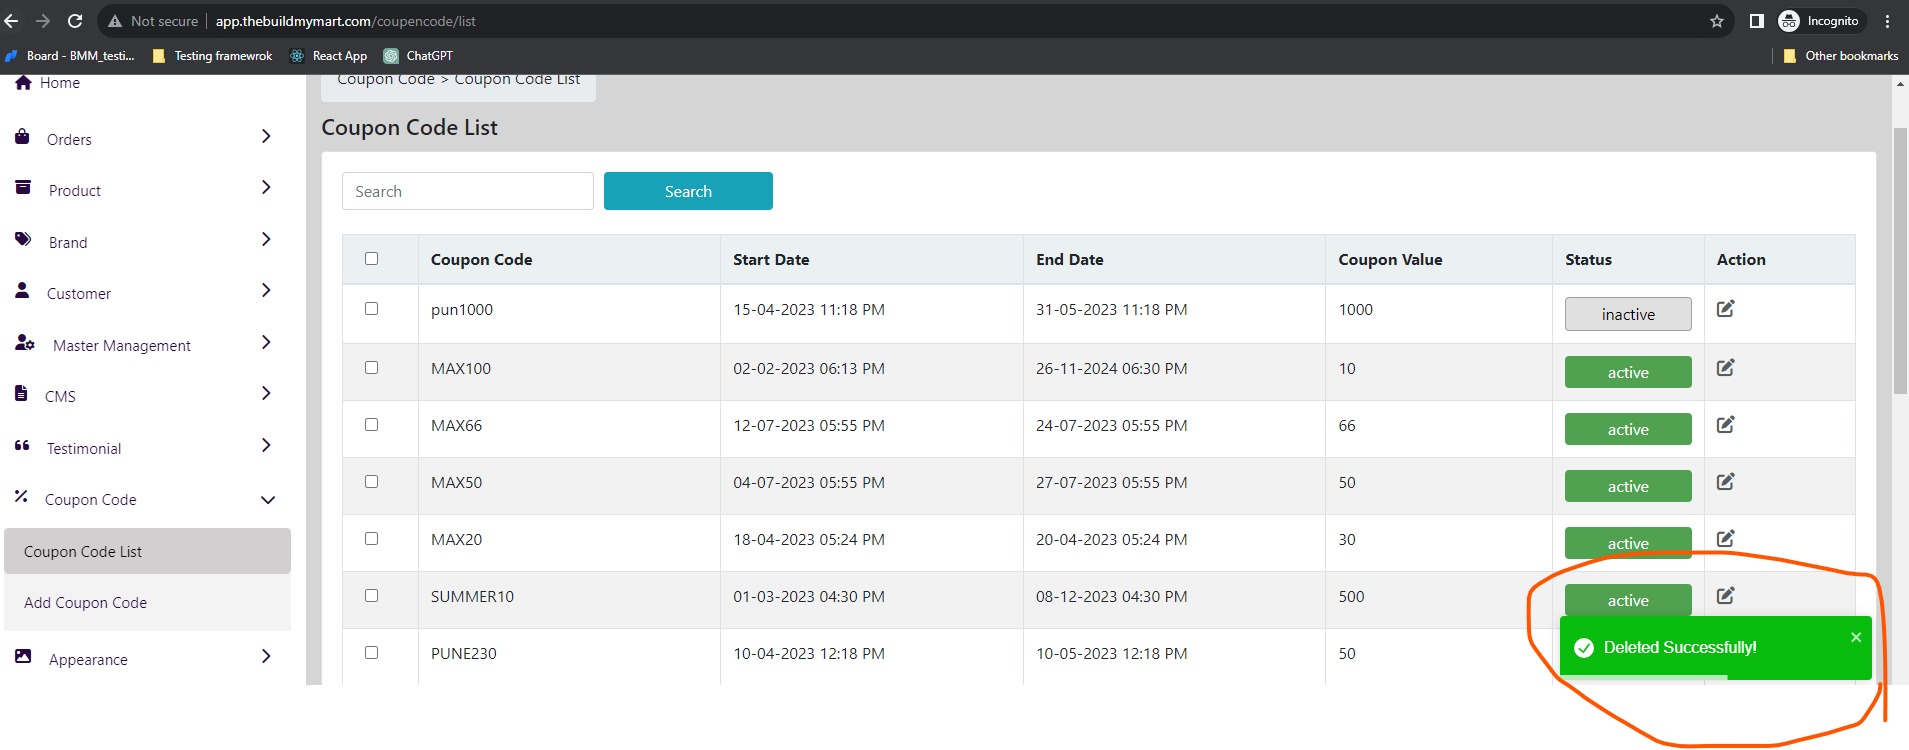Check the MAX50 row checkbox

coord(372,482)
